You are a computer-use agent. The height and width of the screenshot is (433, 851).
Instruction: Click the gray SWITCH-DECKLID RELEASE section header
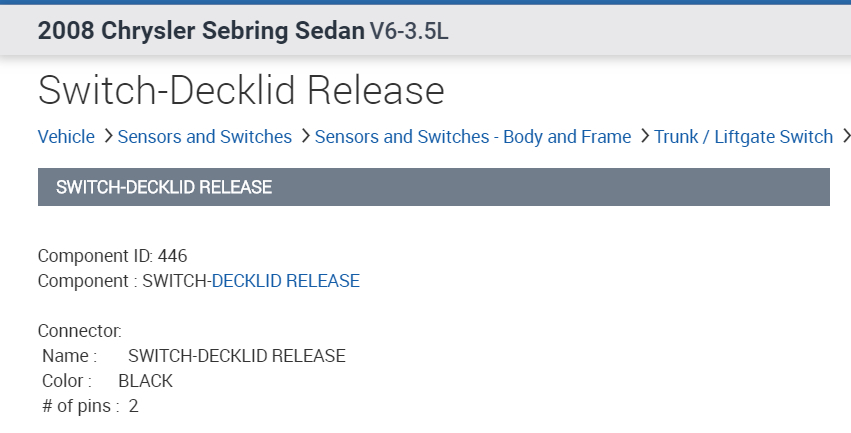click(433, 187)
